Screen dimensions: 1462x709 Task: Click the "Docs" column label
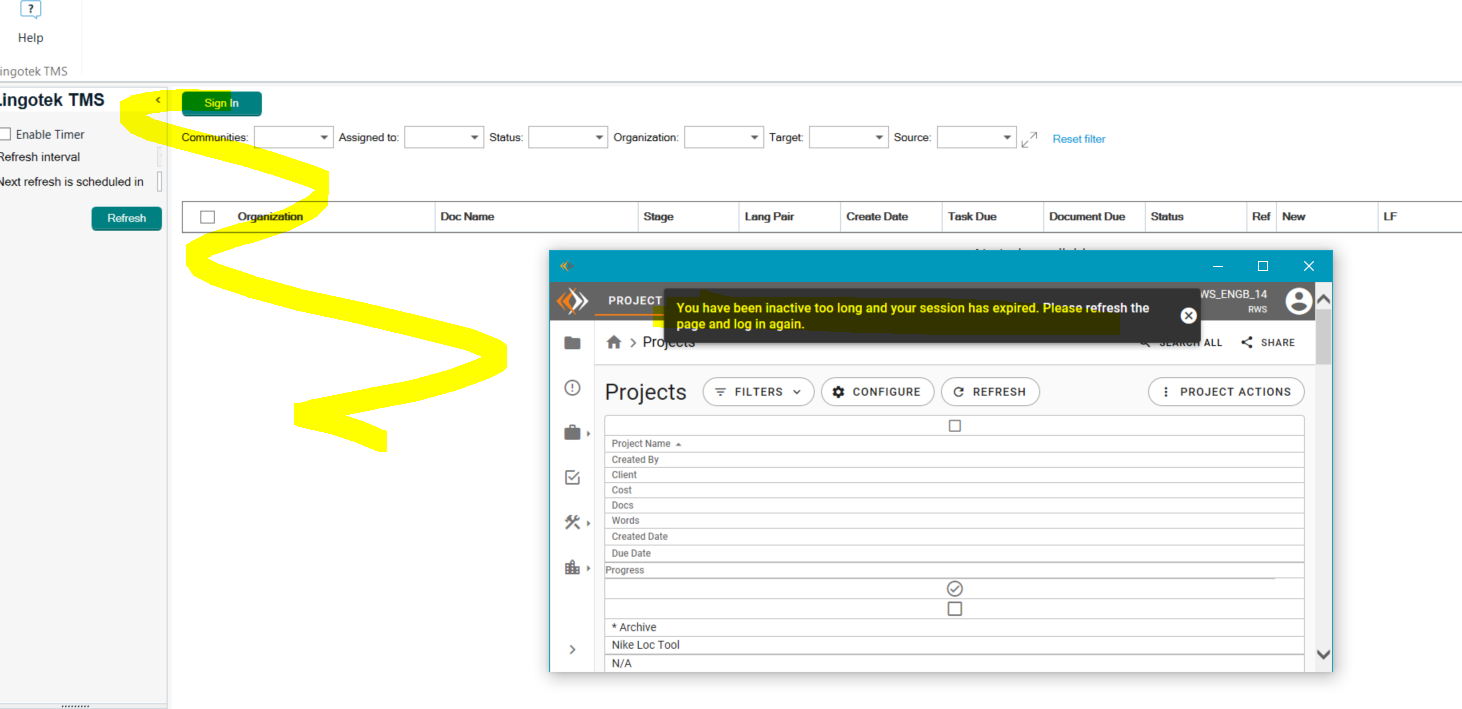click(x=622, y=505)
